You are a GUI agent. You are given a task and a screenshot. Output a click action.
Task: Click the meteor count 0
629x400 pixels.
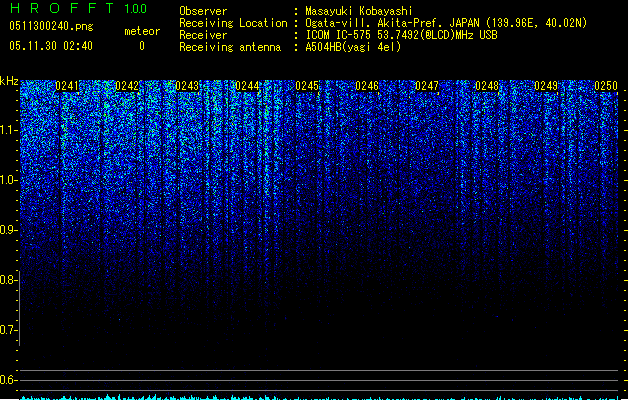[x=142, y=46]
